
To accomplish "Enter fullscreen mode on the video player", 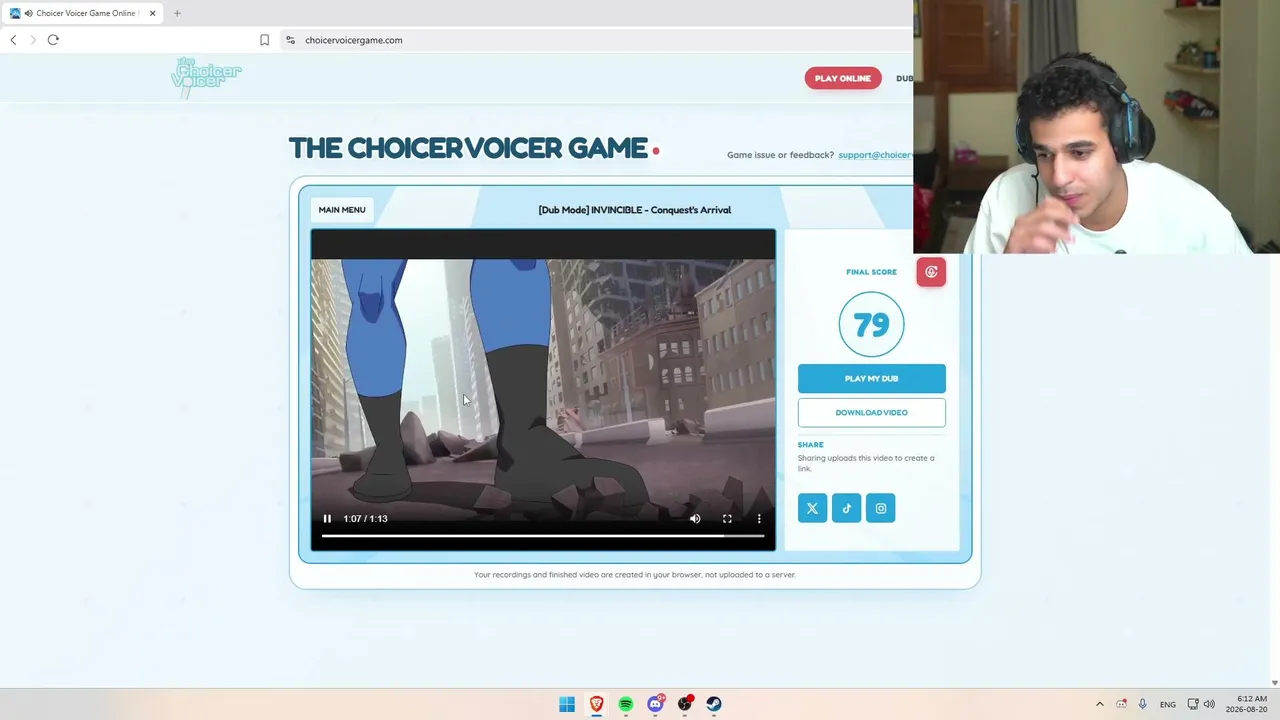I will (x=727, y=519).
